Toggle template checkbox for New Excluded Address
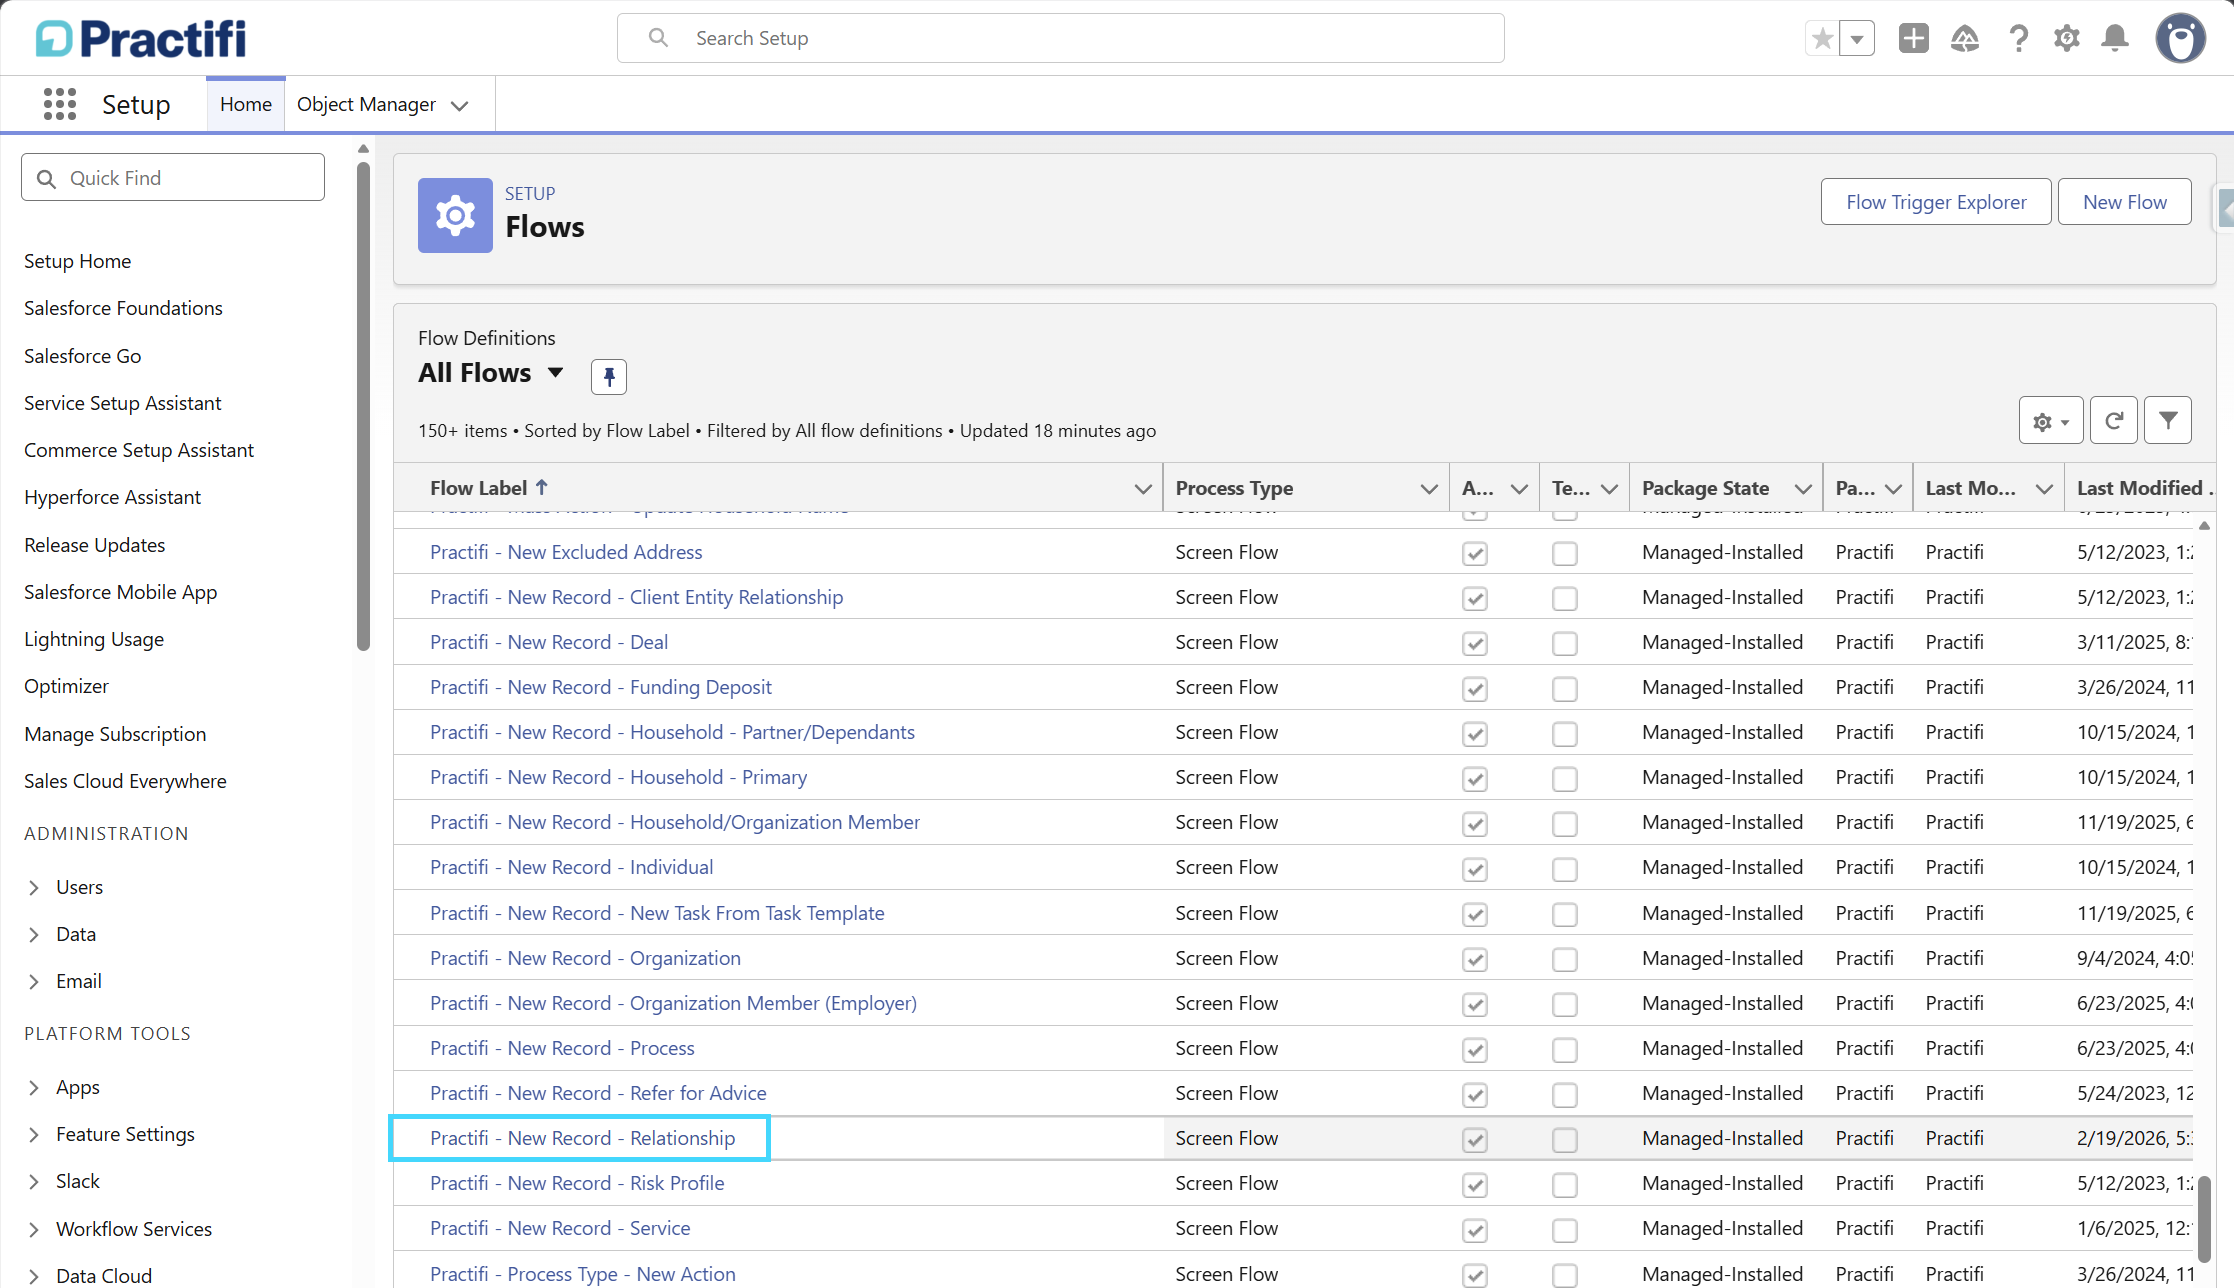 [x=1565, y=553]
